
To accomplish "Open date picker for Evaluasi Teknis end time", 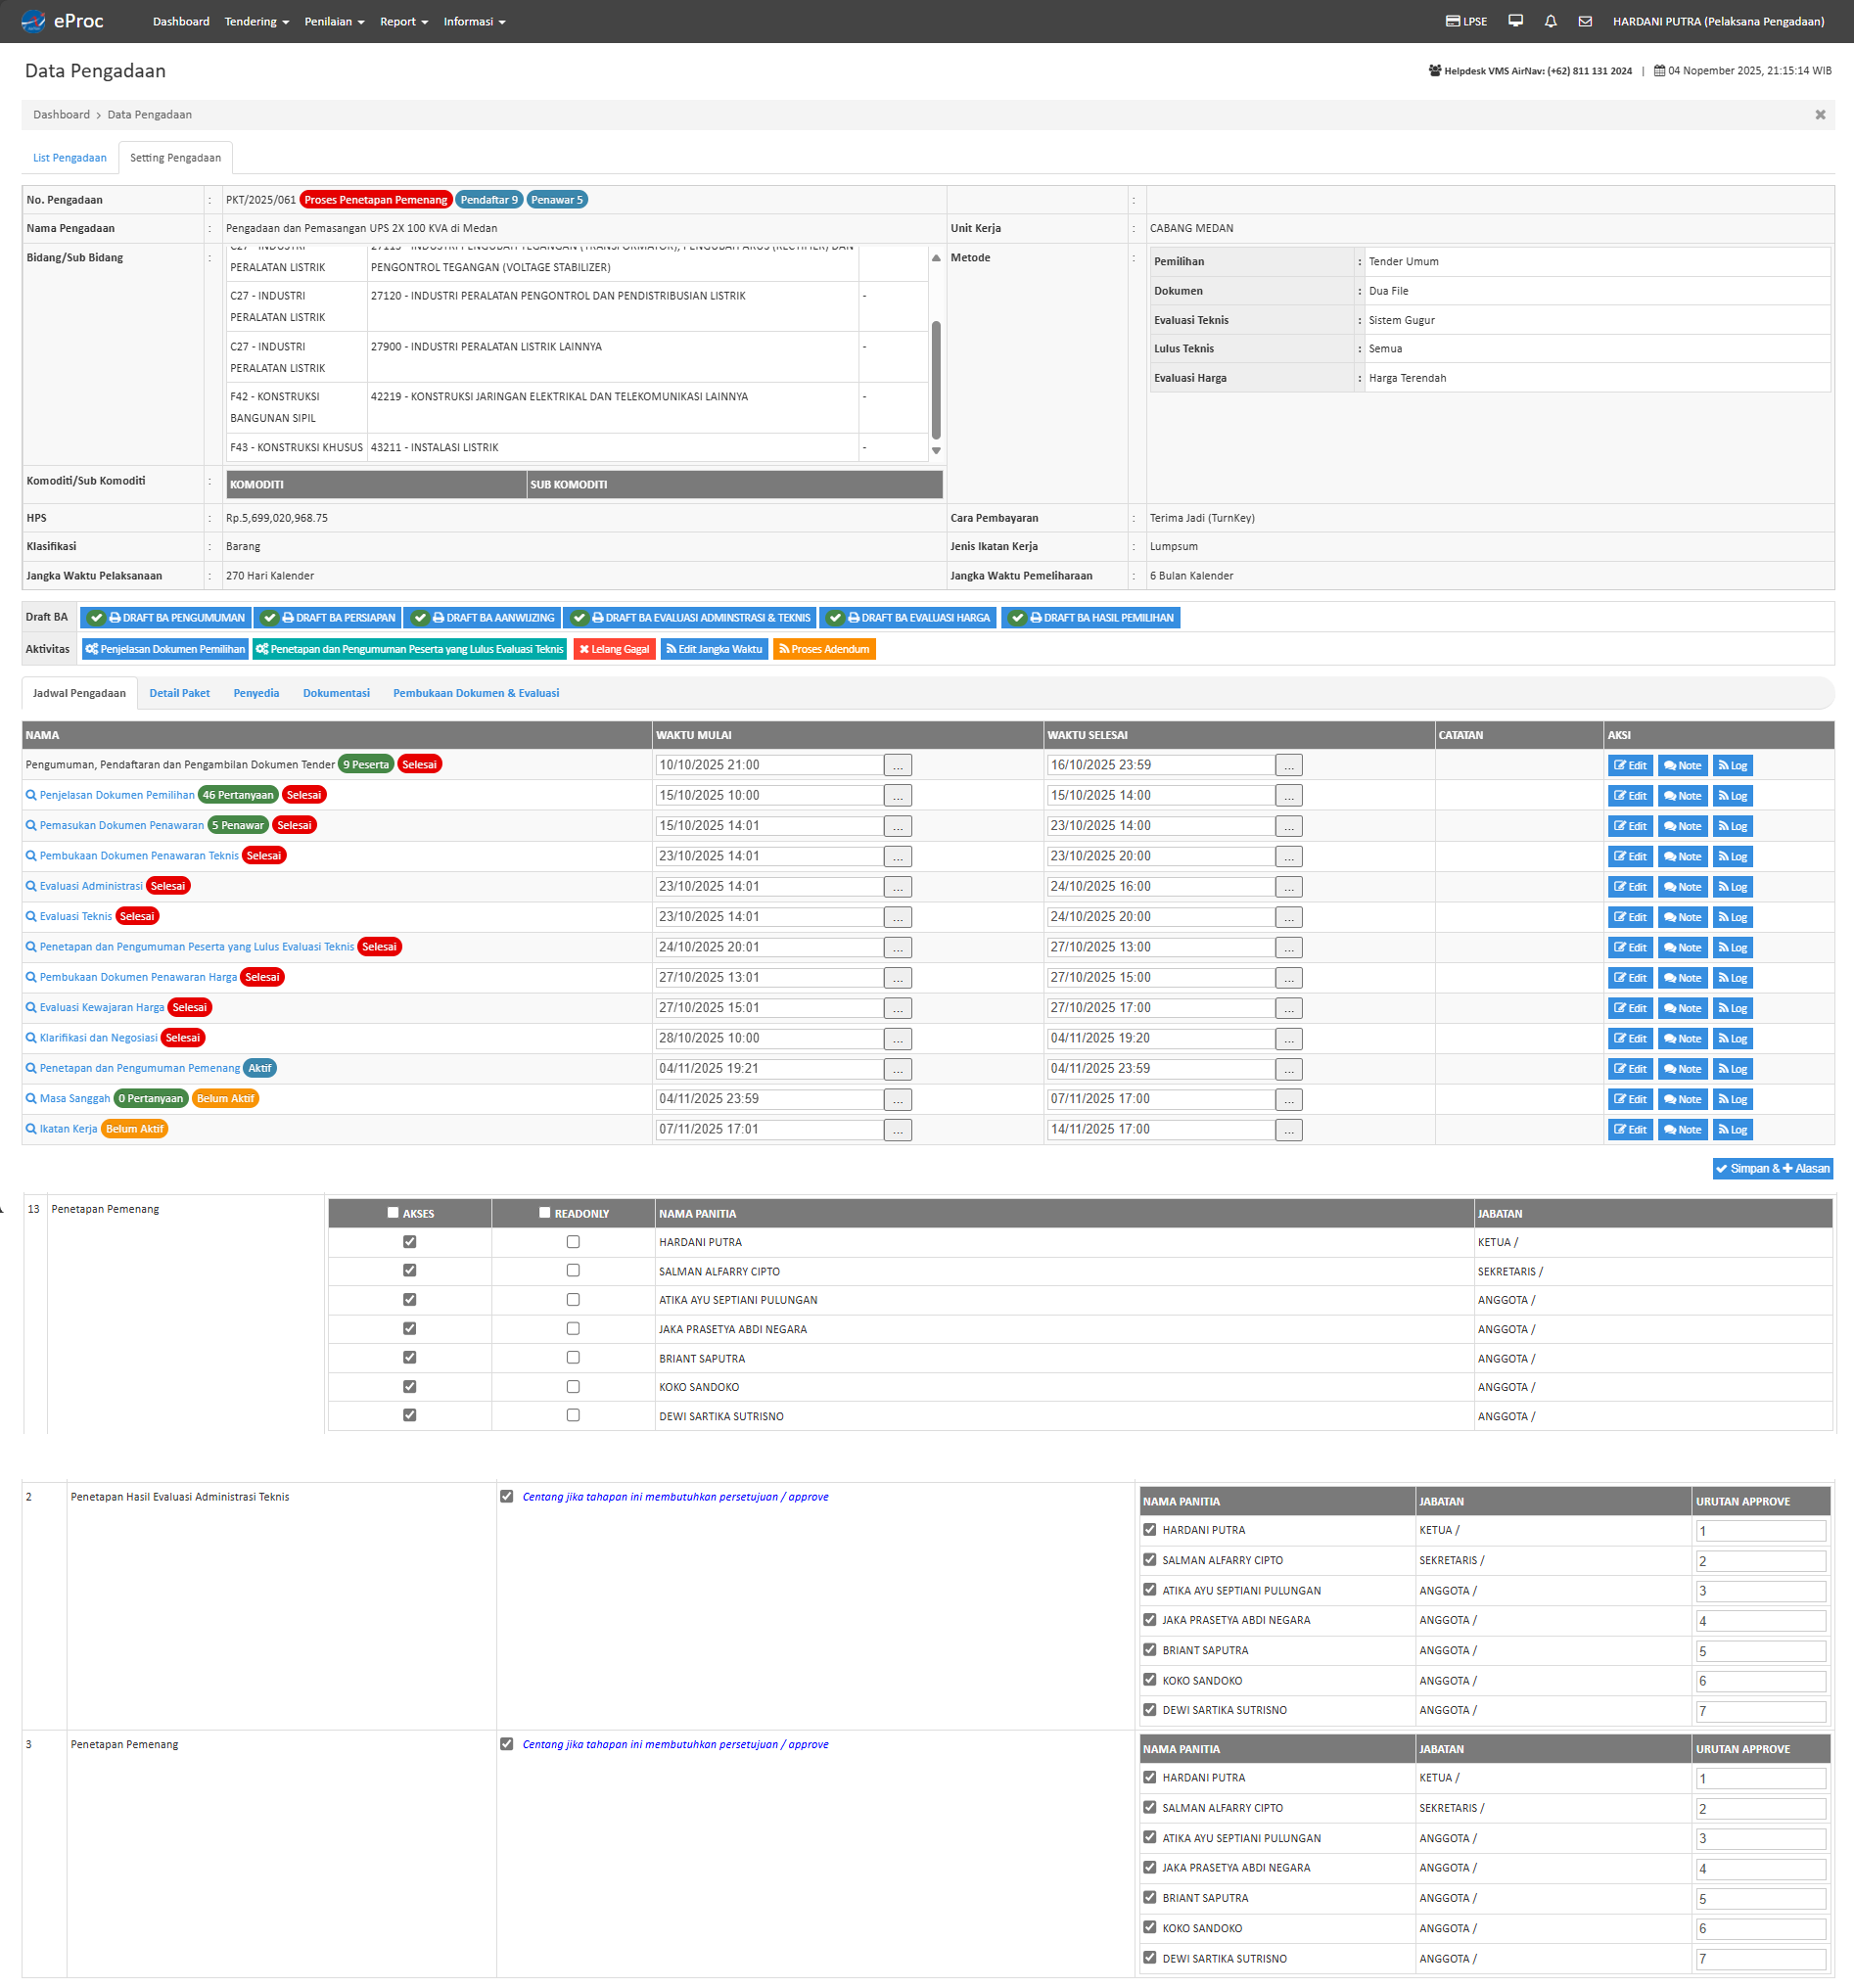I will point(1289,918).
